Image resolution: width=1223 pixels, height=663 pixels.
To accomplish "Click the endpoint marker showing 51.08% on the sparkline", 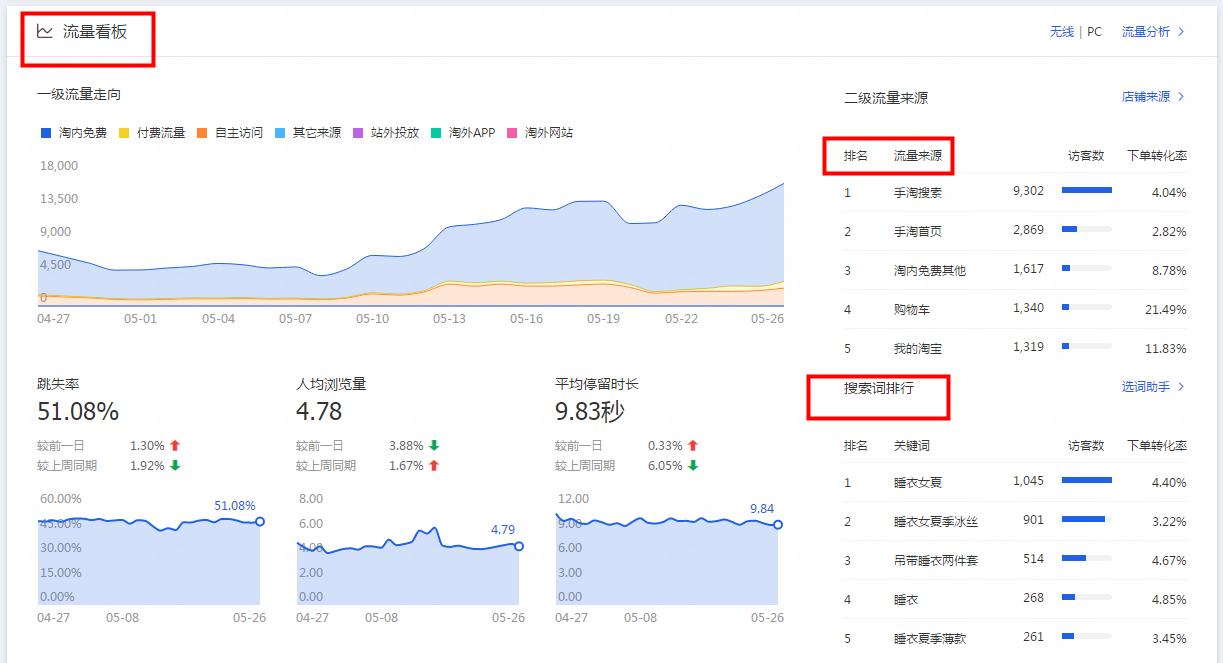I will [260, 521].
